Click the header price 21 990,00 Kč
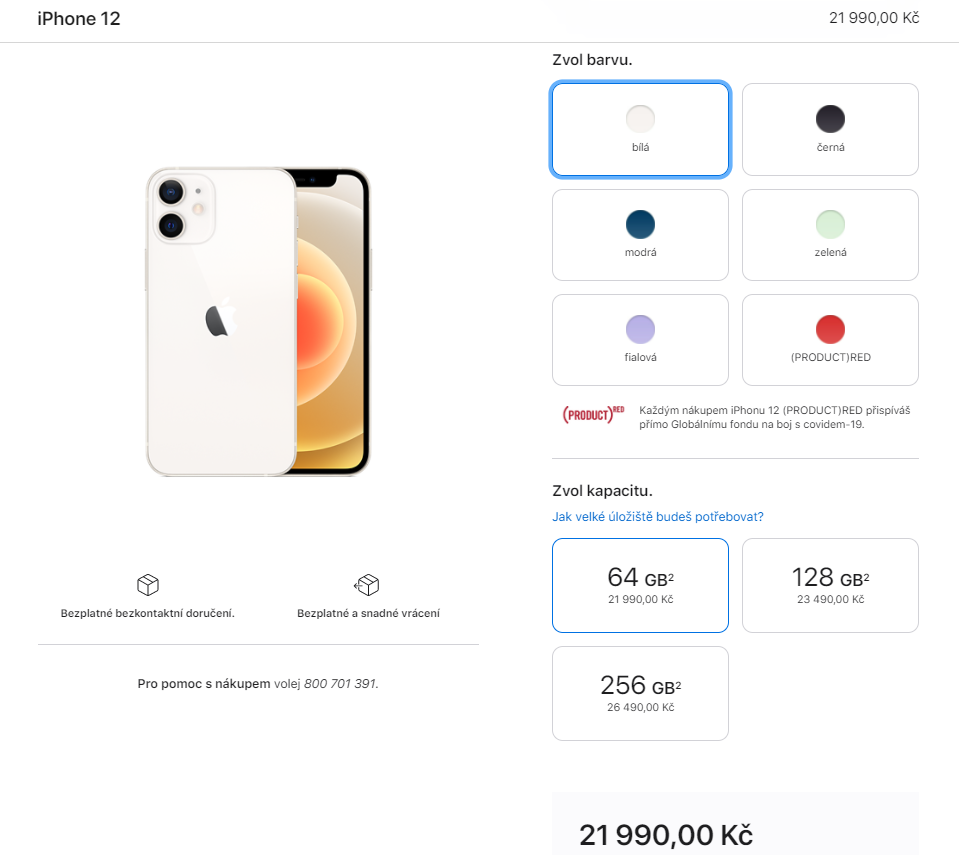959x855 pixels. point(874,18)
